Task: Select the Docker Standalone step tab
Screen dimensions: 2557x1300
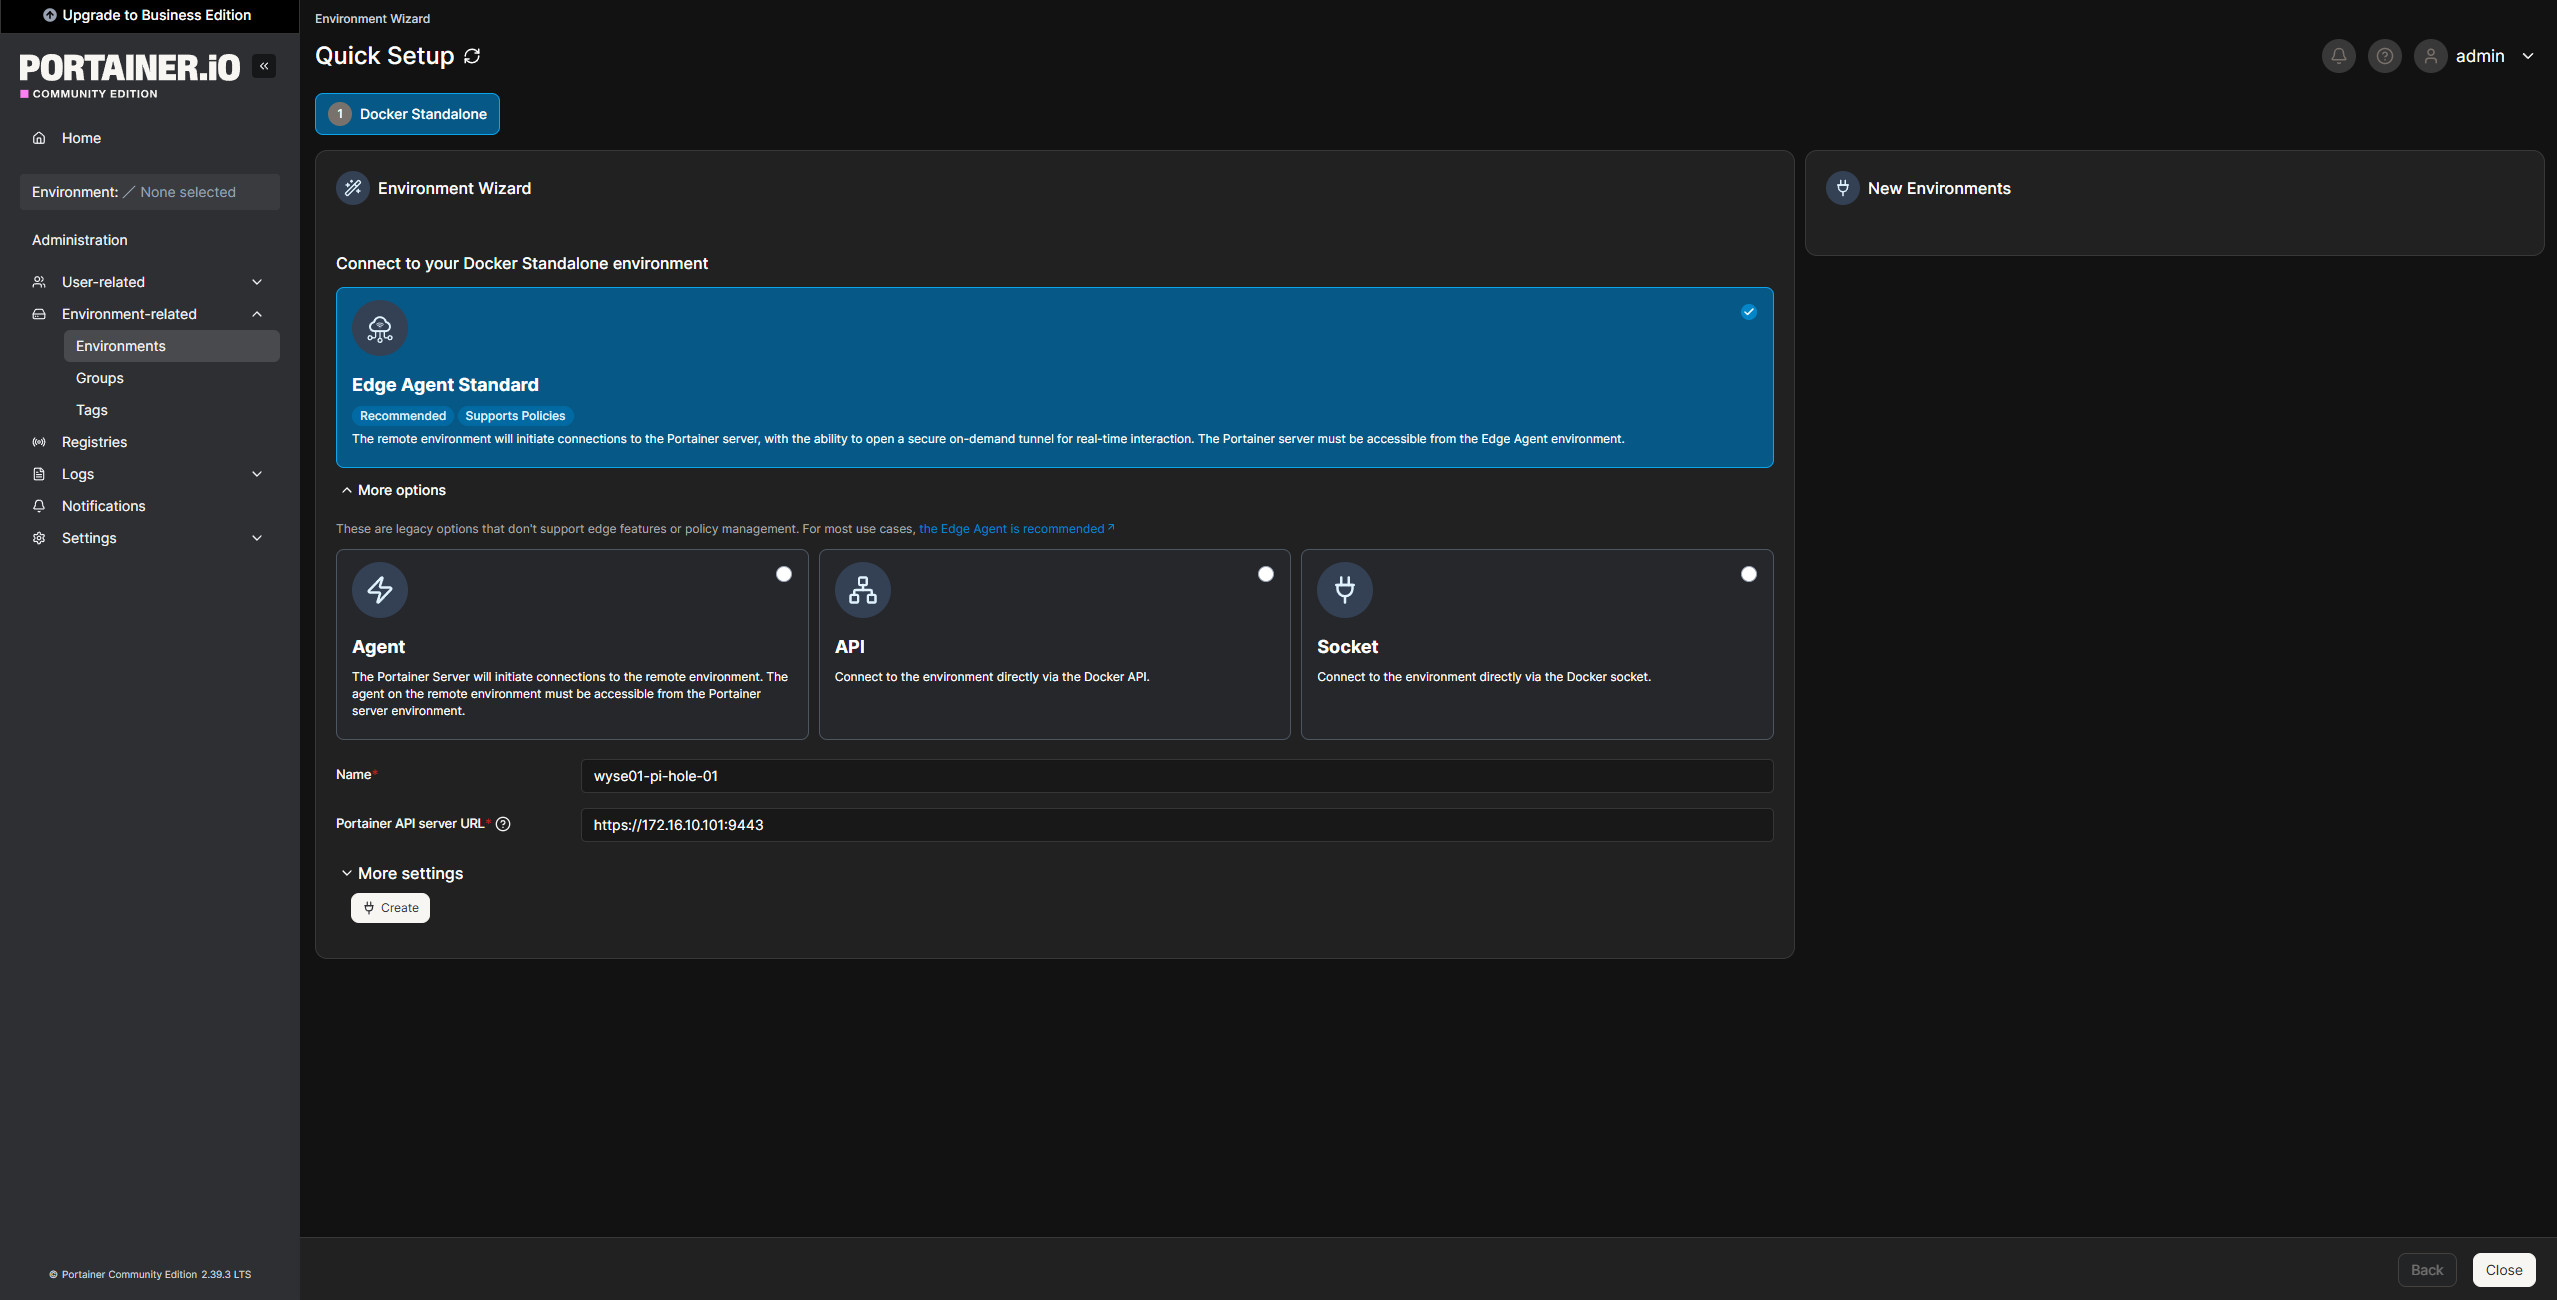Action: click(x=407, y=114)
